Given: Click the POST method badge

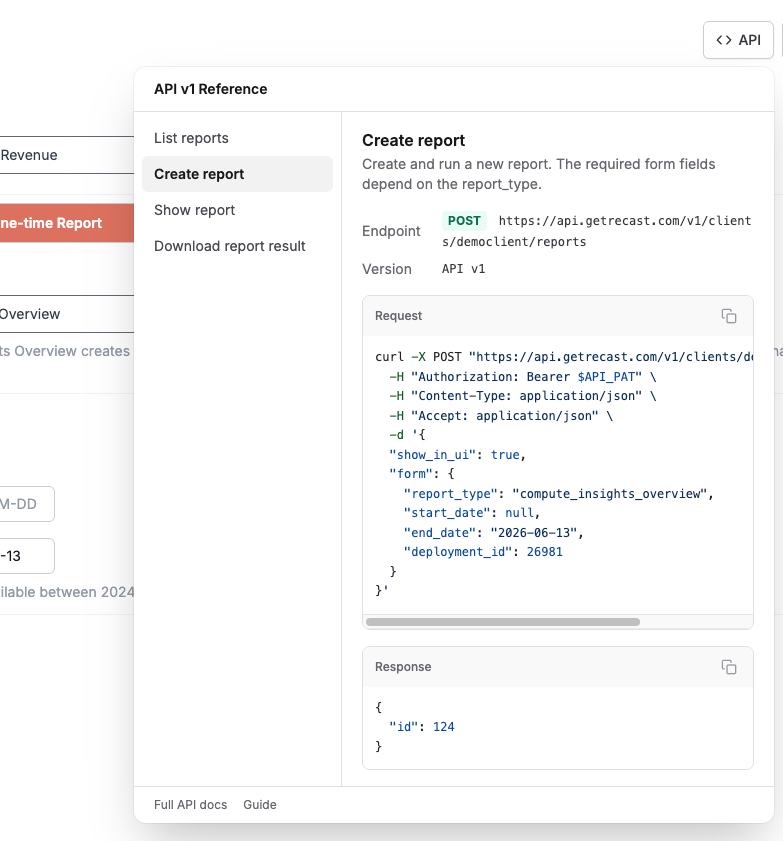Looking at the screenshot, I should point(464,220).
